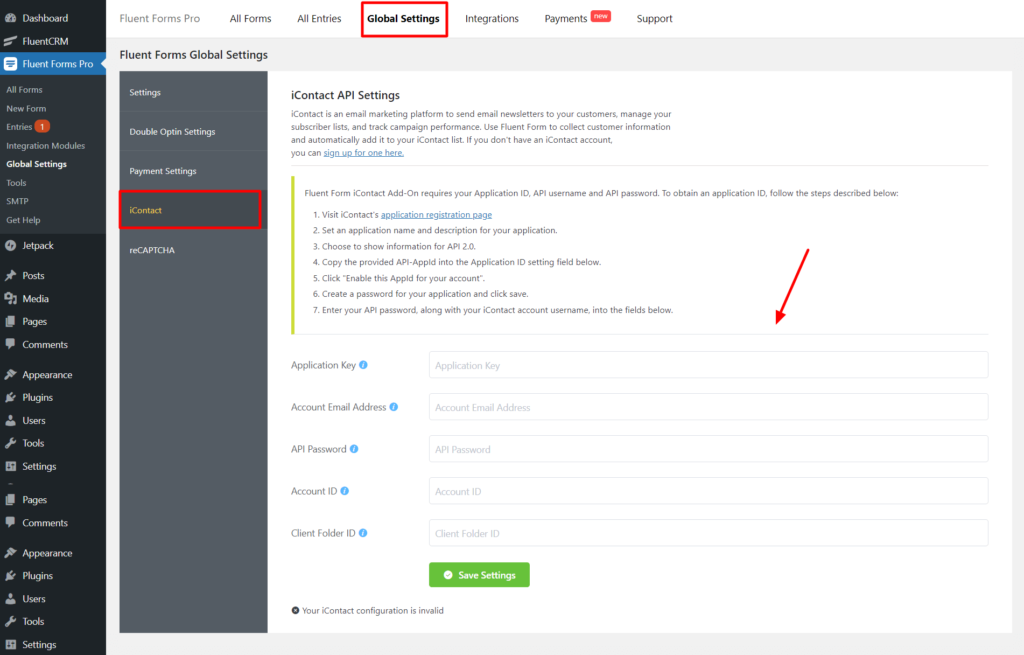Viewport: 1024px width, 655px height.
Task: Open Tools under Fluent Forms Pro submenu
Action: pos(16,183)
